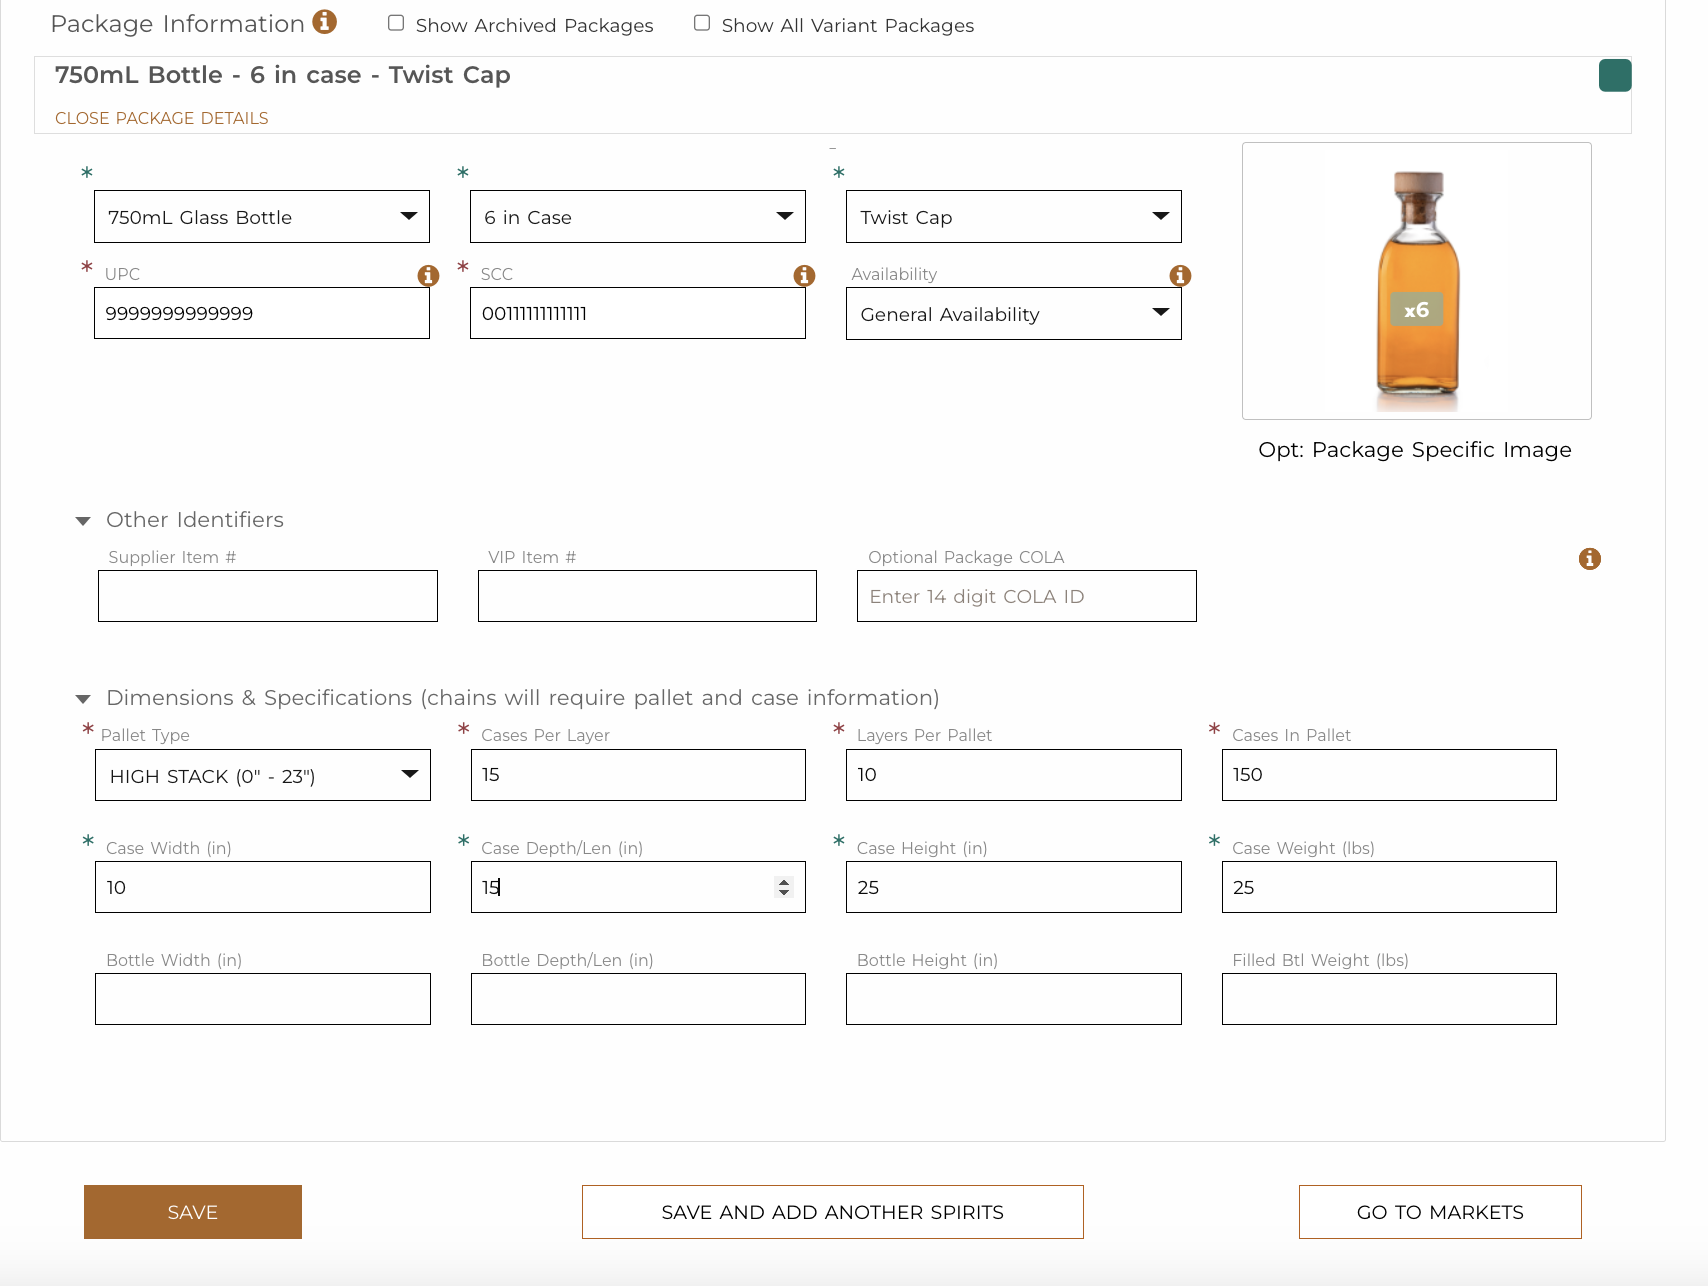Click the teal square icon in the package header
1708x1286 pixels.
[1614, 74]
